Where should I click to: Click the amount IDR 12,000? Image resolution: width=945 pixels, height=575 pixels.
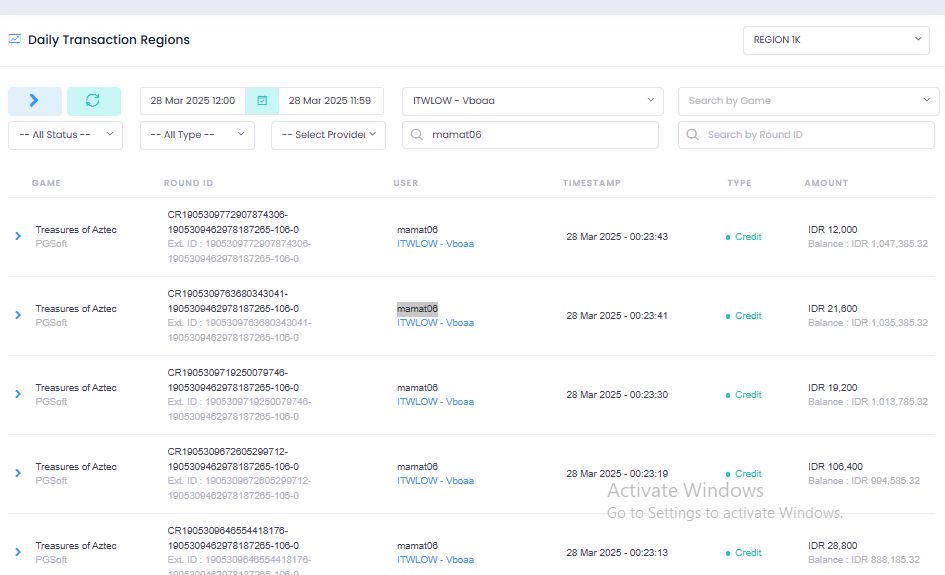832,230
